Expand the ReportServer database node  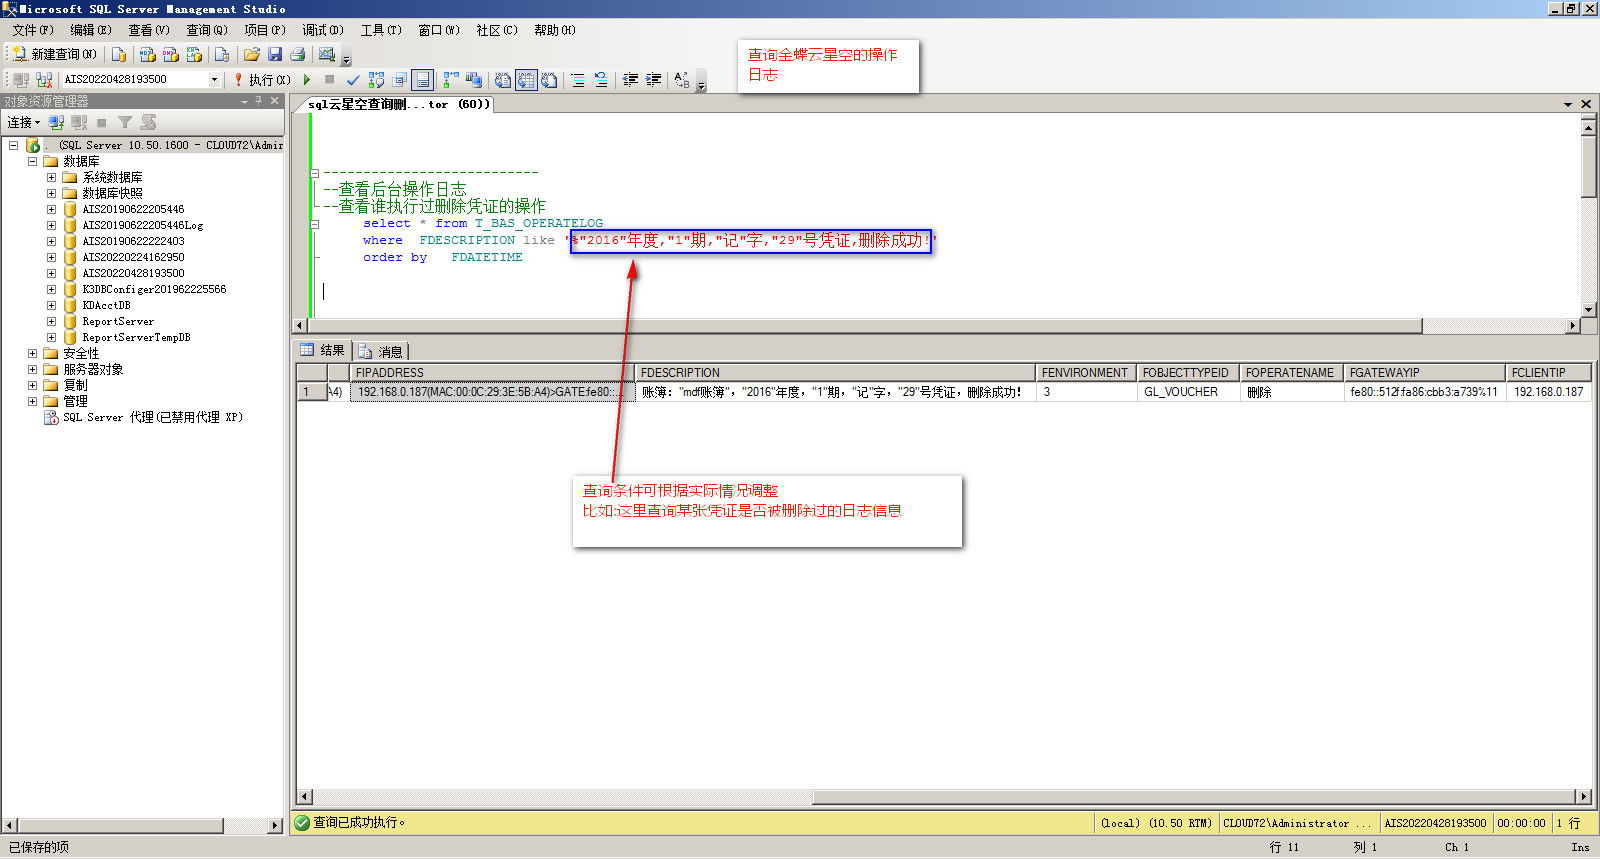point(51,321)
